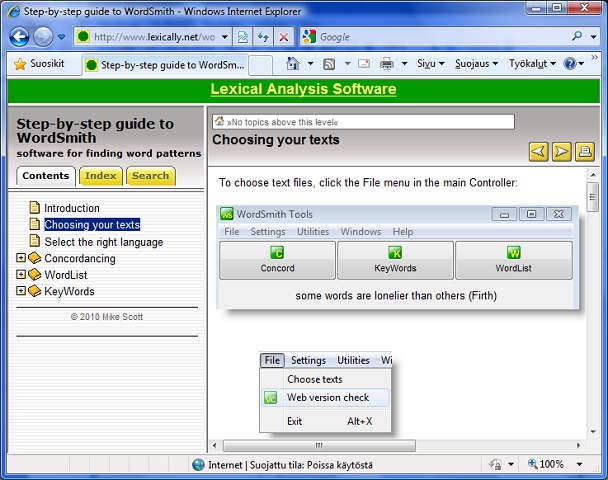Expand the WordList tree node

21,275
